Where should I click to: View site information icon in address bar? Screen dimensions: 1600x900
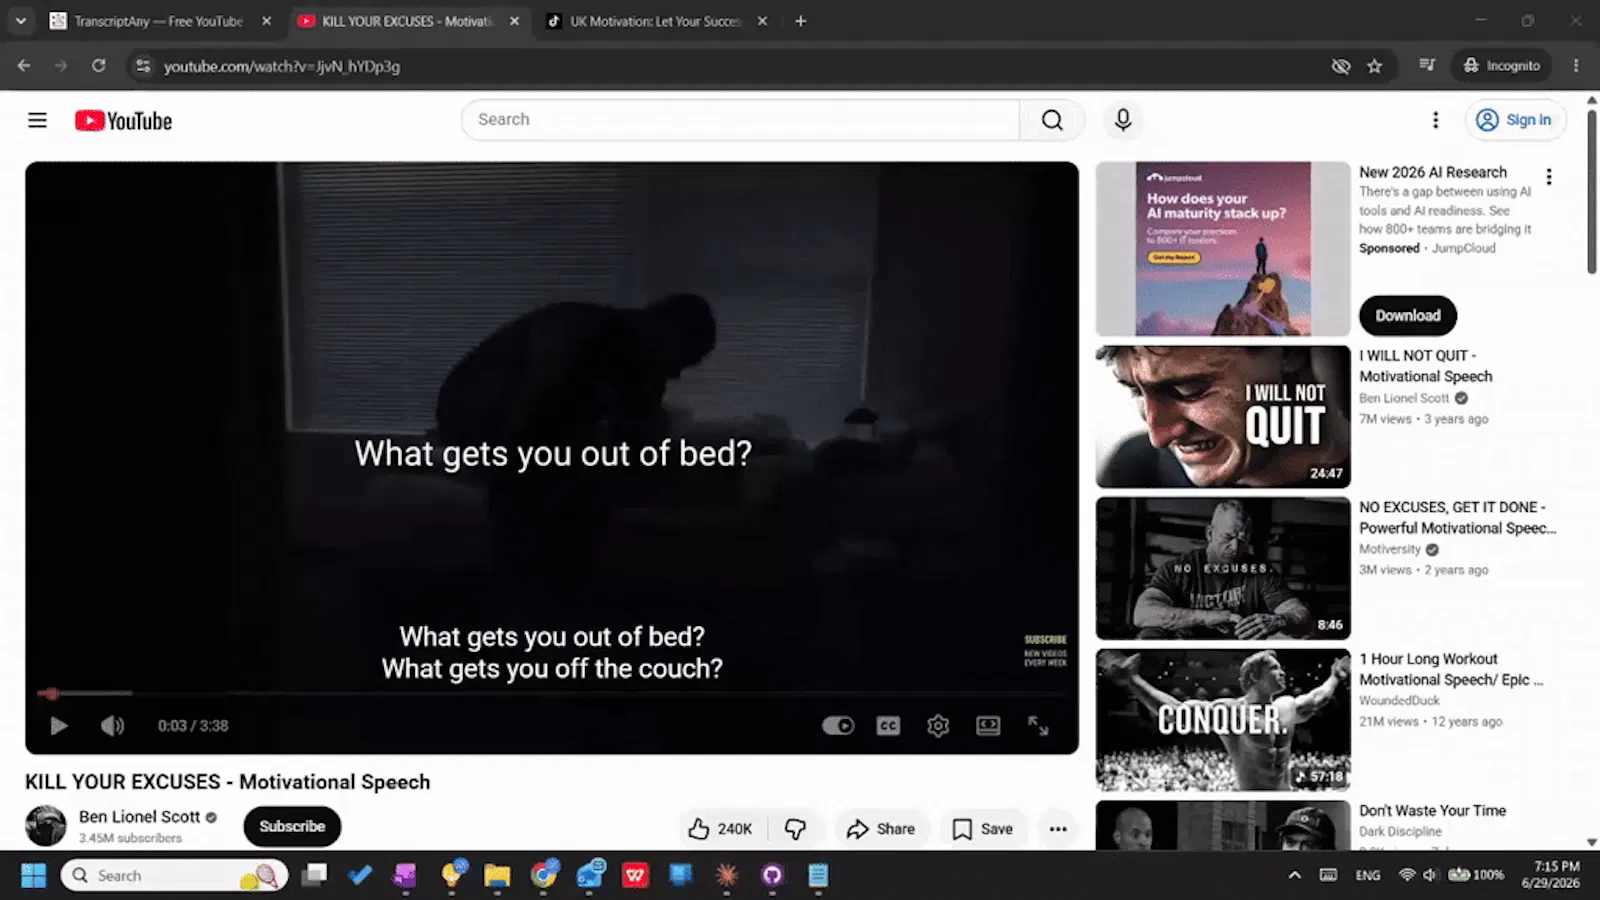pos(143,66)
